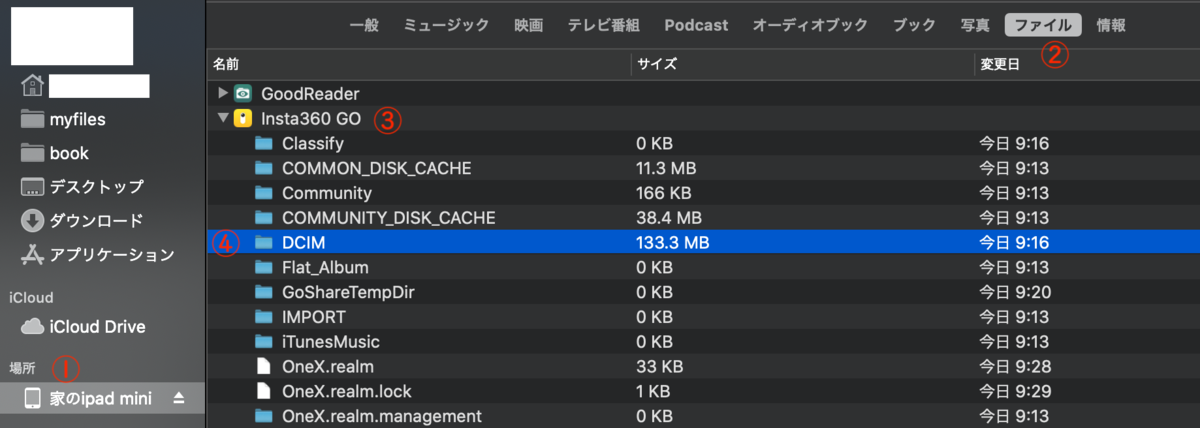Collapse the Insta360 GO app row
This screenshot has width=1200, height=428.
click(223, 119)
